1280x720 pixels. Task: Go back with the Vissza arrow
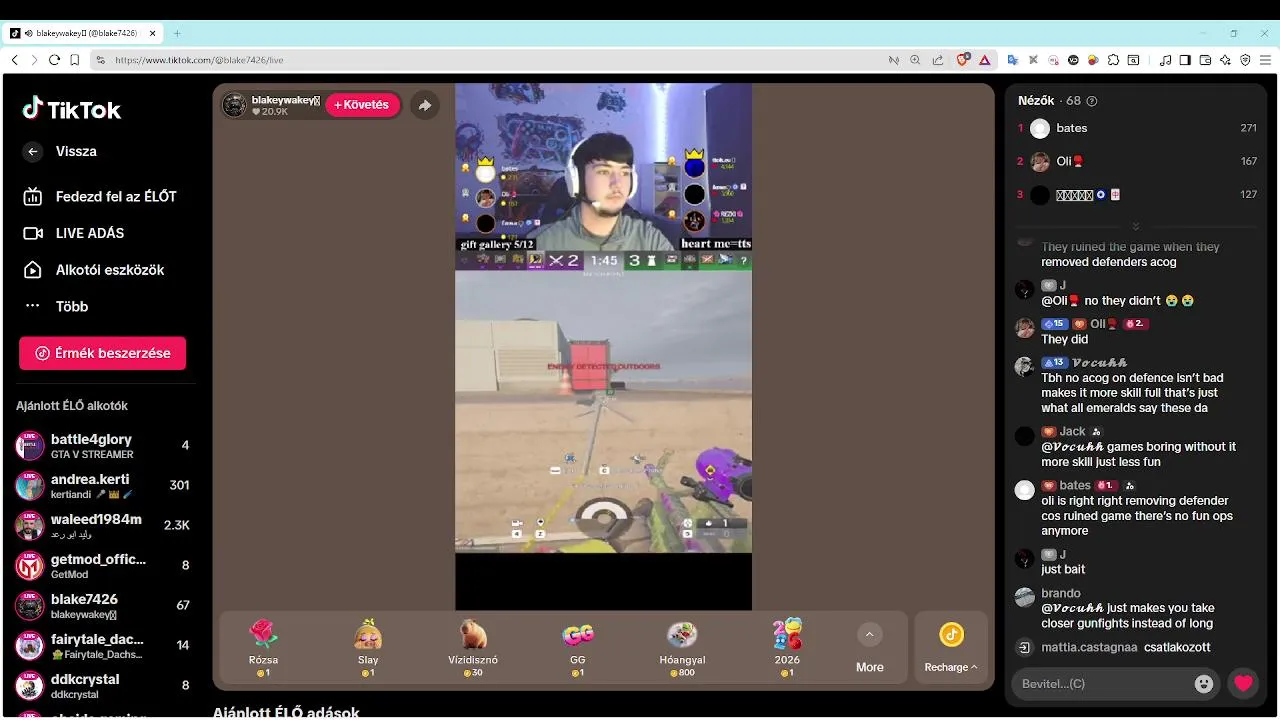[33, 151]
